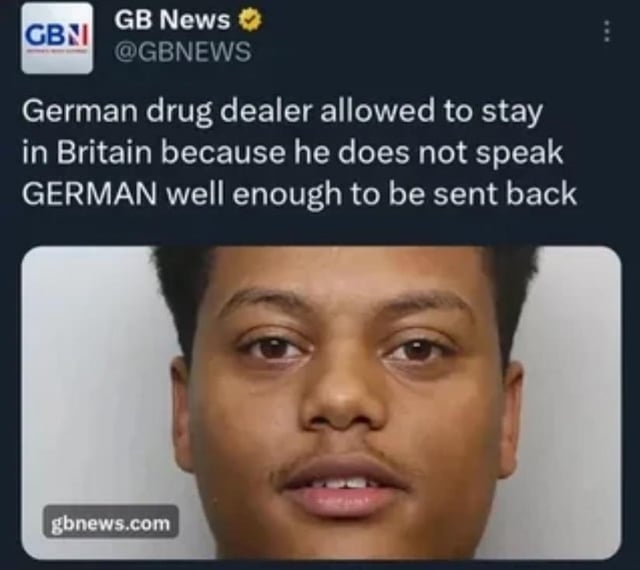Open the gbnews.com link card image
The height and width of the screenshot is (570, 640).
[x=321, y=403]
